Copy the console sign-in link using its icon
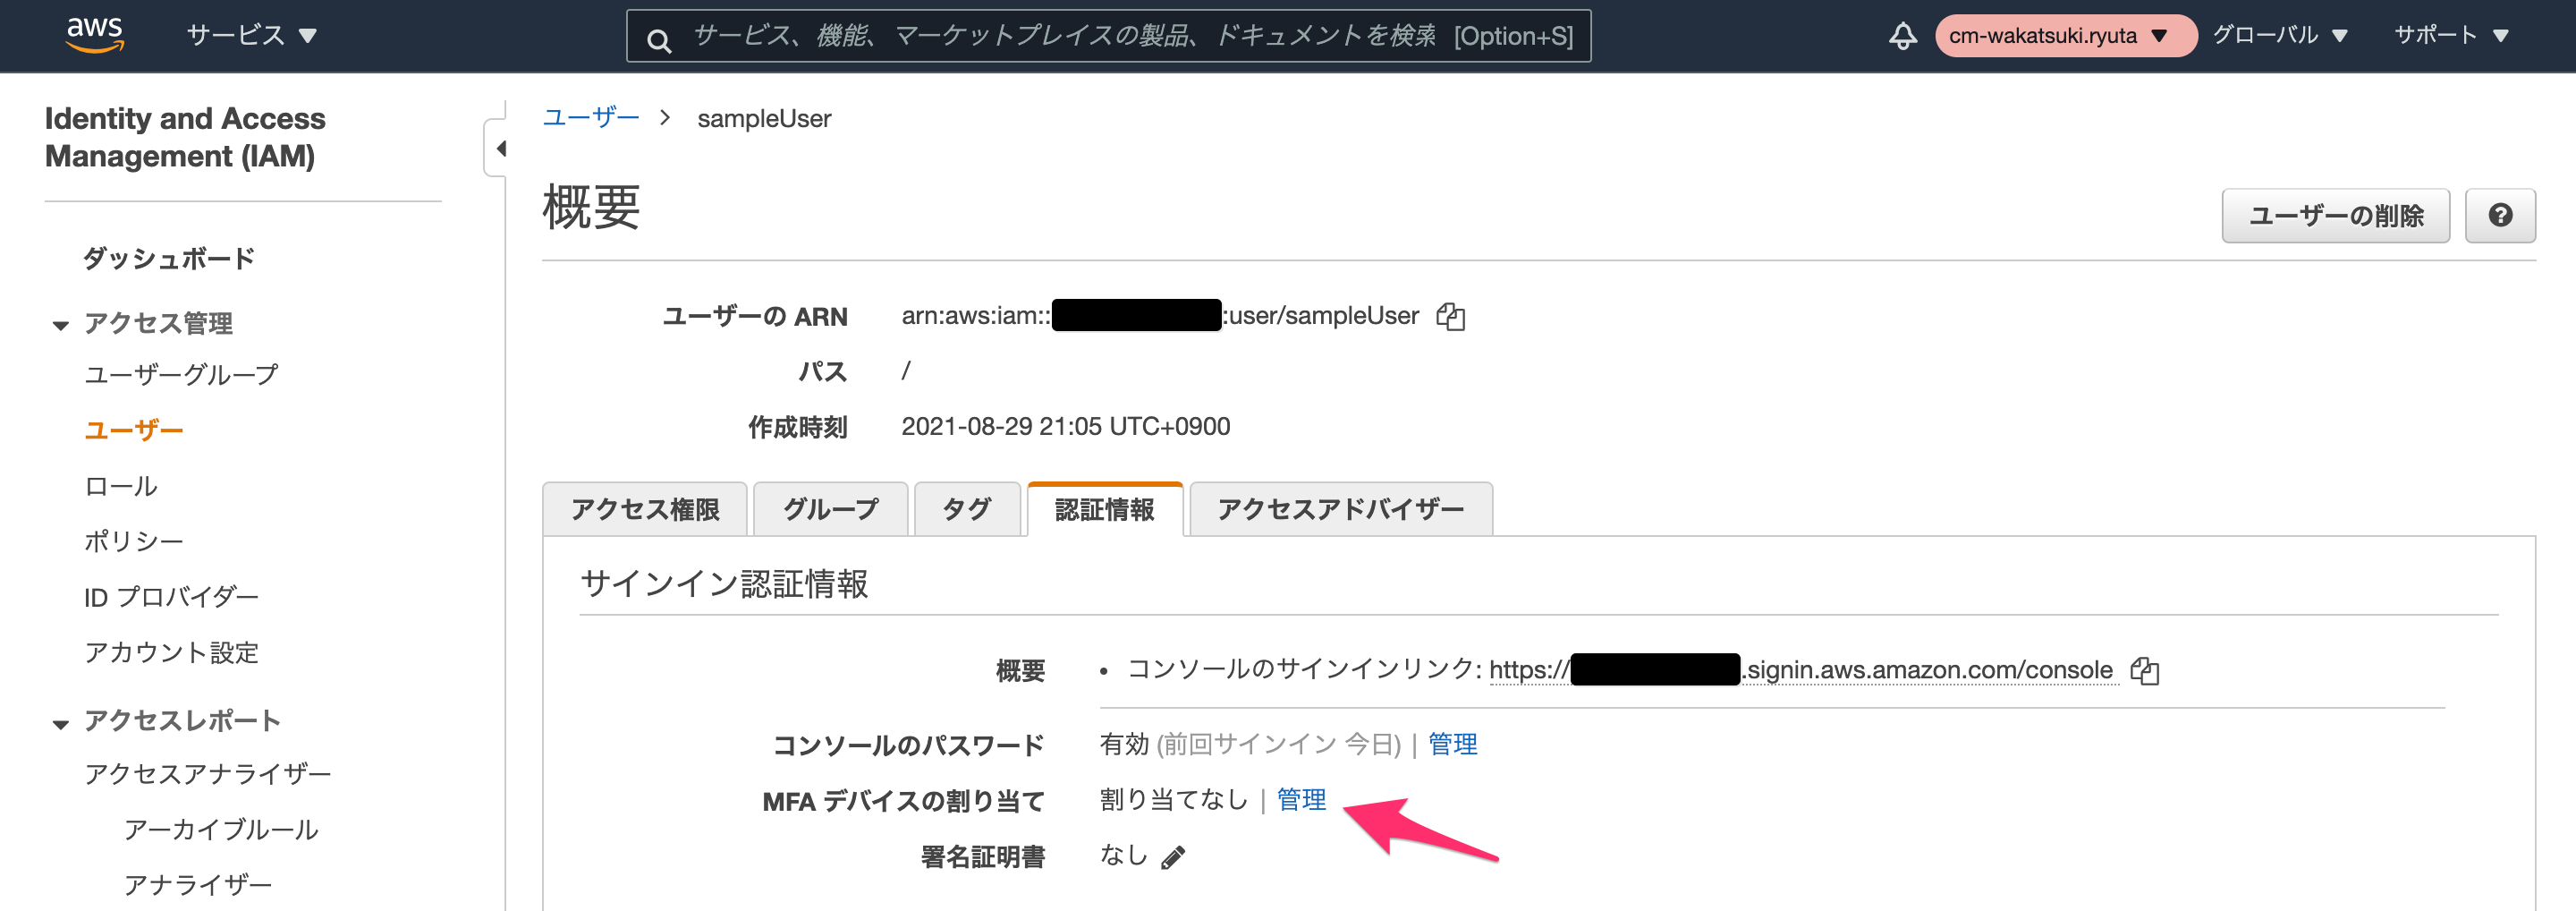2576x911 pixels. [2144, 670]
